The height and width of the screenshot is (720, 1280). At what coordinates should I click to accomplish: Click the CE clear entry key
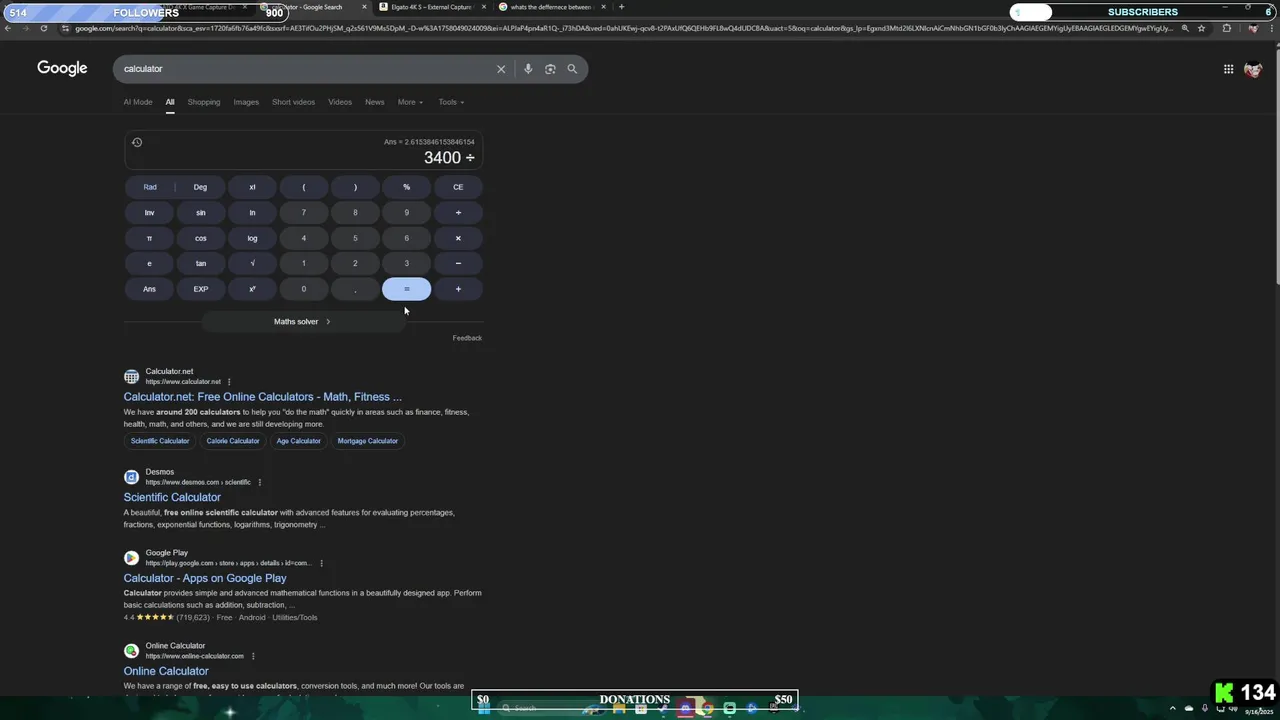[x=458, y=187]
